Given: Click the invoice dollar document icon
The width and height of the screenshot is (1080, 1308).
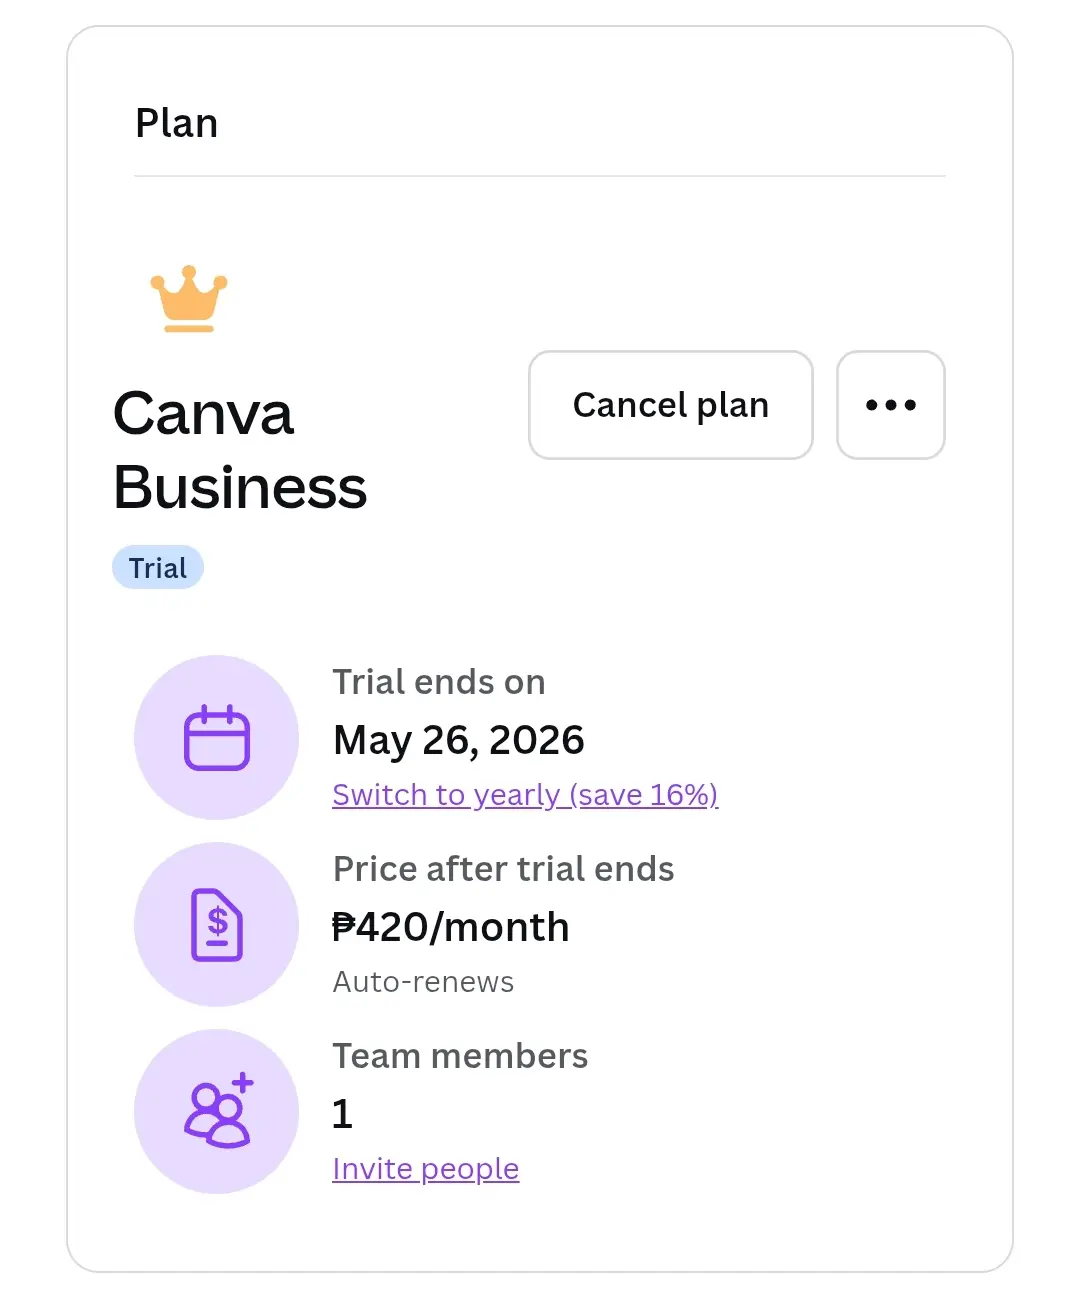Looking at the screenshot, I should tap(217, 925).
